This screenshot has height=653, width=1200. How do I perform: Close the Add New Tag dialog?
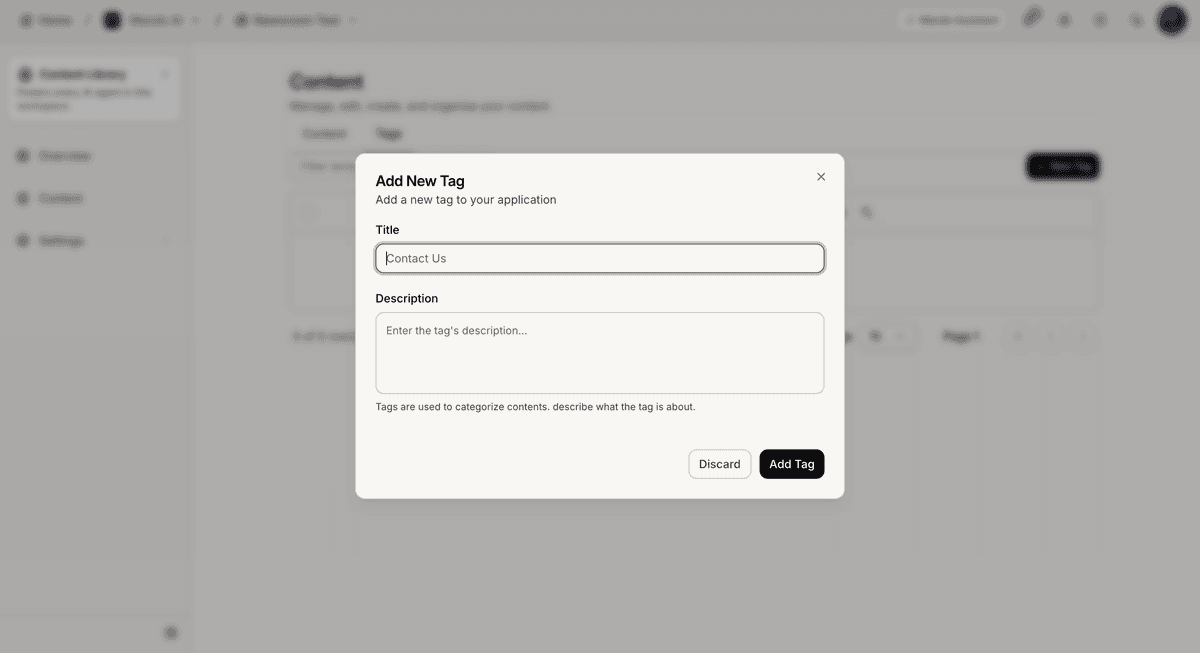(821, 177)
